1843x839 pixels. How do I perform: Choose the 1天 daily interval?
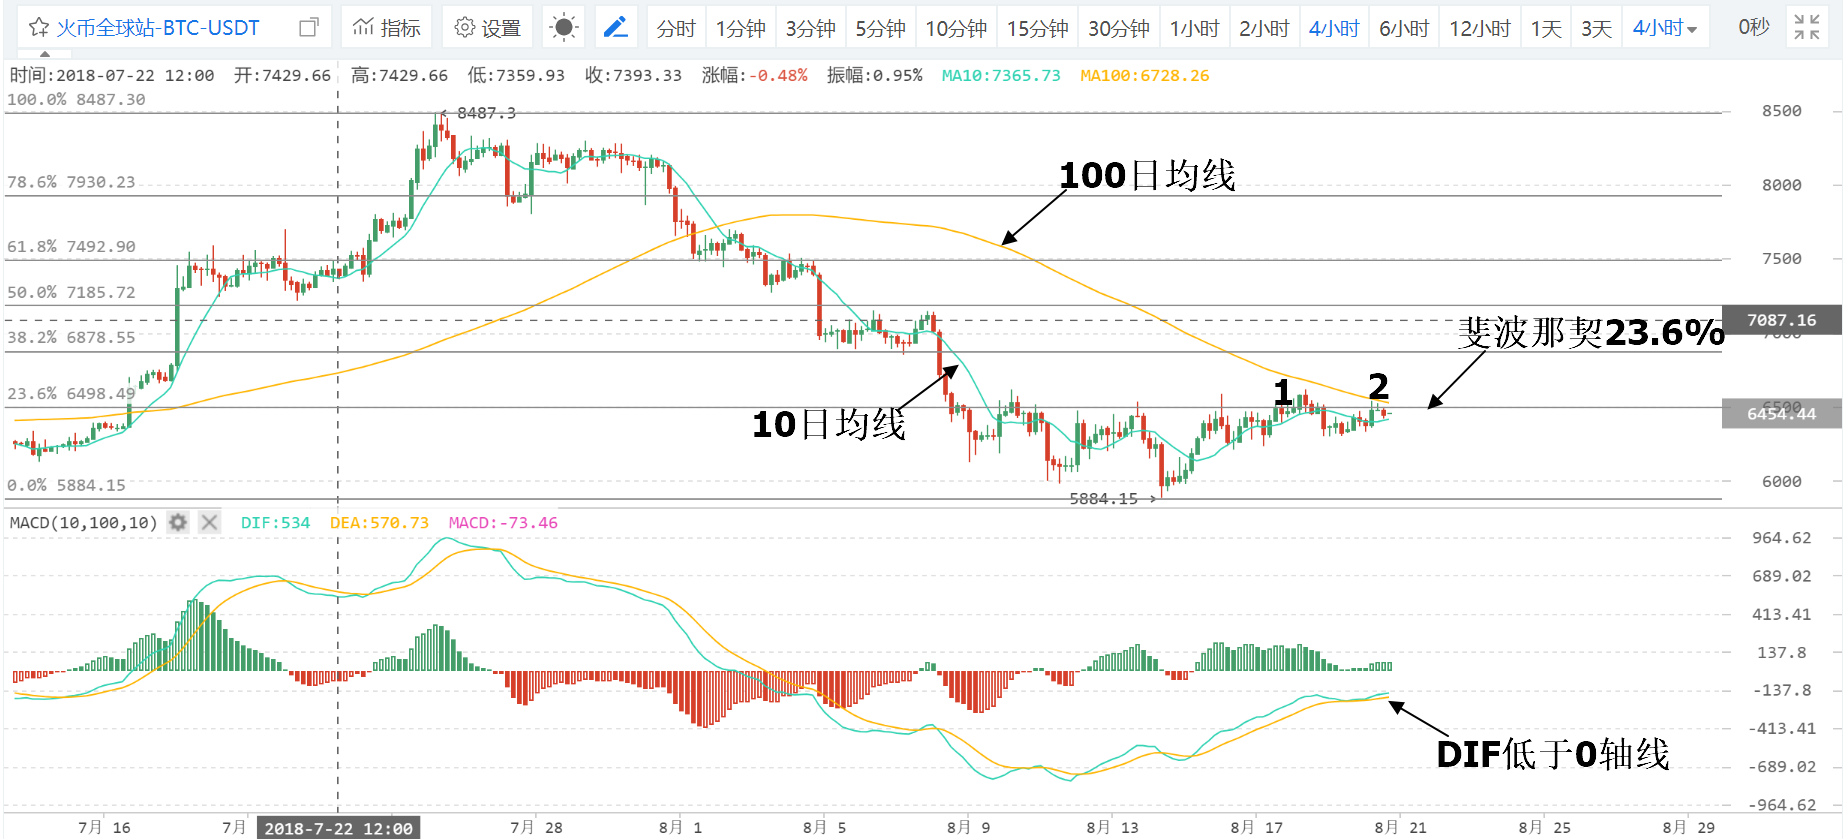tap(1546, 28)
